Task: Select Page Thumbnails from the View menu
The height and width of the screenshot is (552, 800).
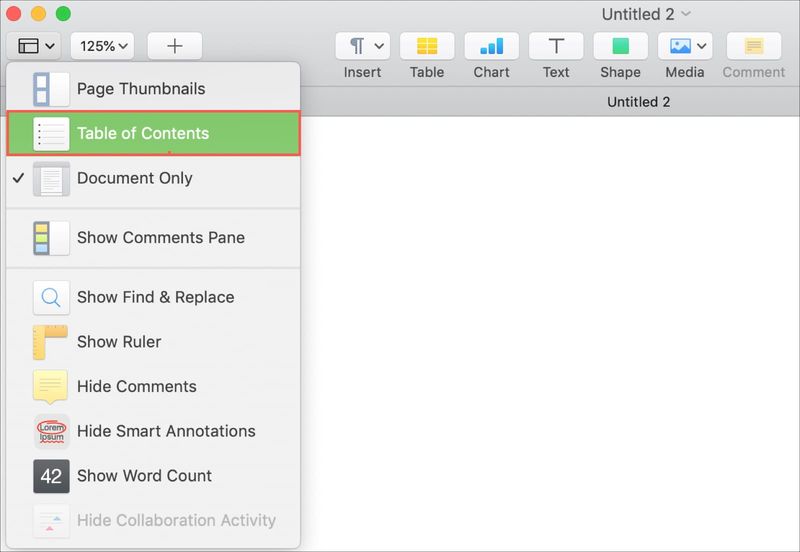Action: click(x=153, y=89)
